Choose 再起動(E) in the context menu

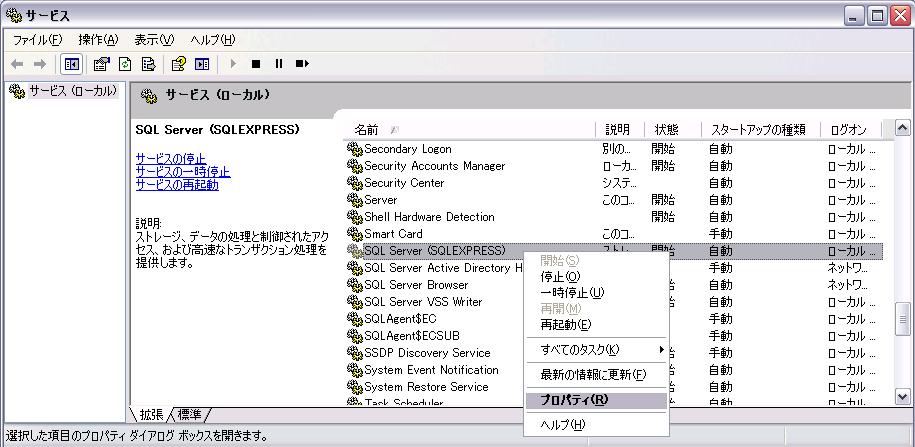(596, 324)
